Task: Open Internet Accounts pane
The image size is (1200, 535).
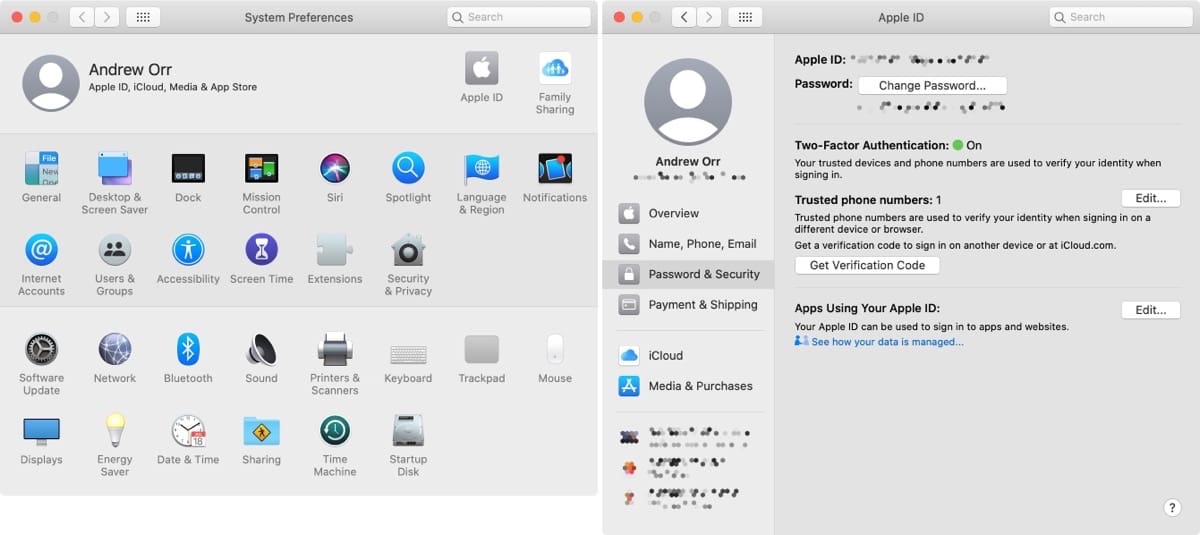Action: pyautogui.click(x=41, y=264)
